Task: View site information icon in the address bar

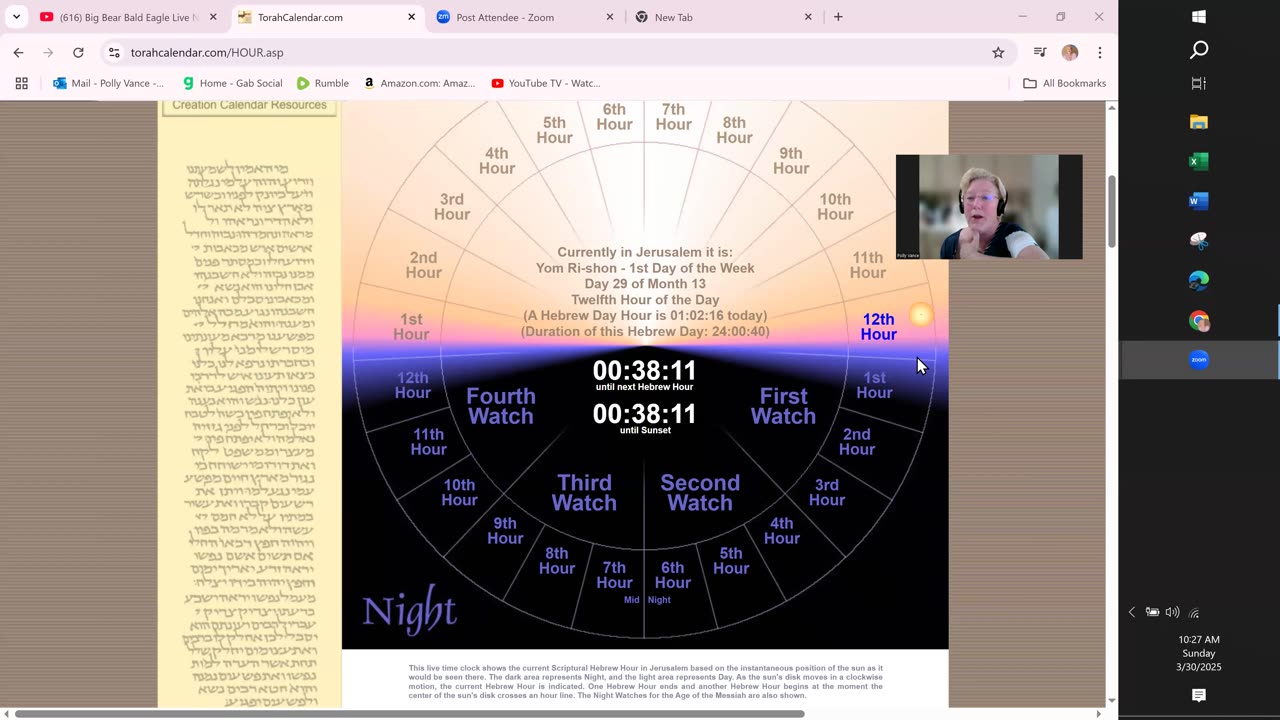Action: (114, 52)
